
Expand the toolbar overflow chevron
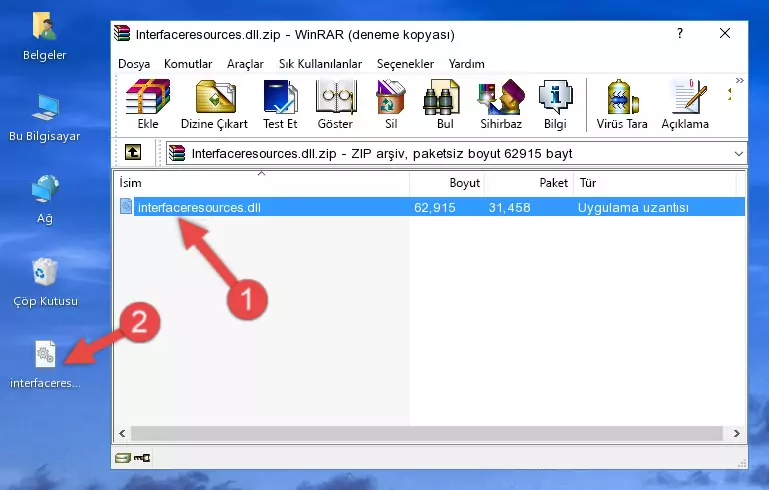click(740, 80)
